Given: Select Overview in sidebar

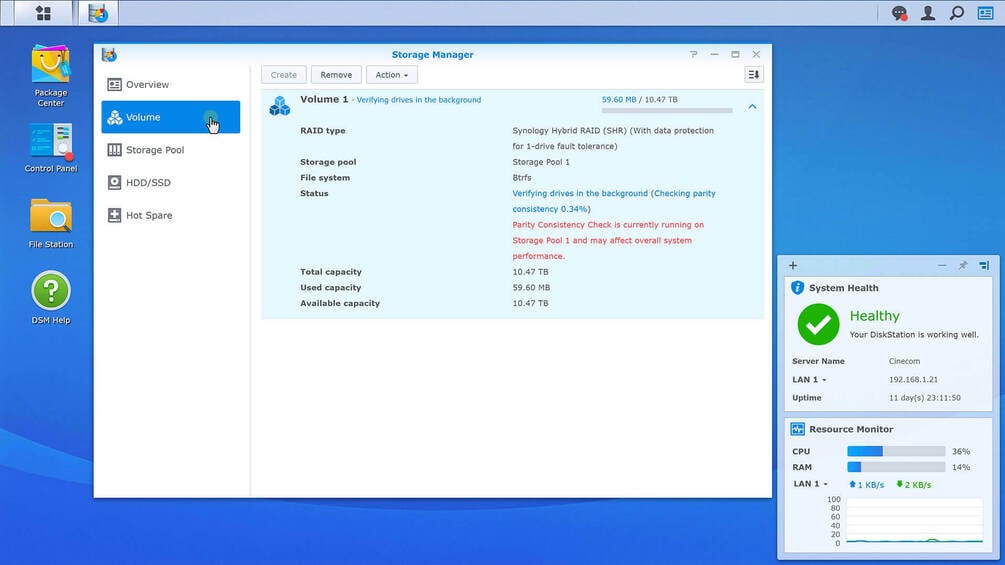Looking at the screenshot, I should click(170, 85).
